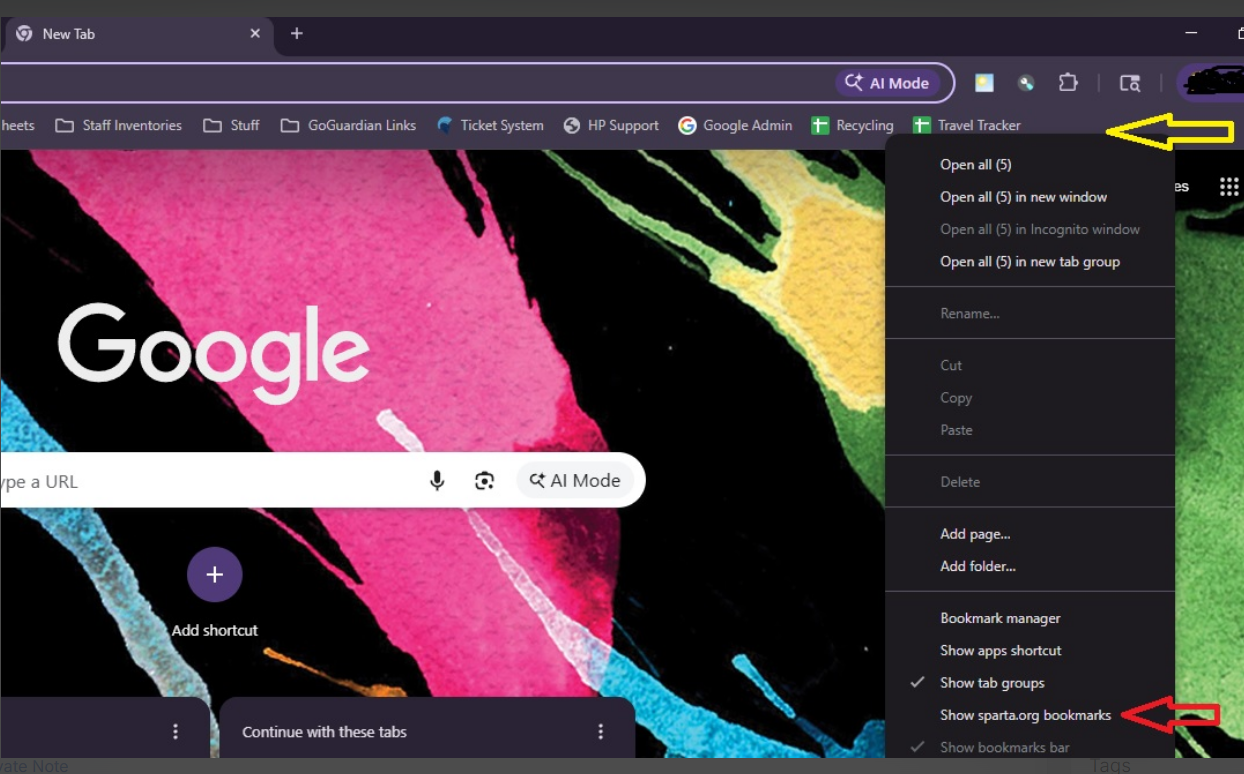Choose Bookmark manager from the context menu
Screen dimensions: 1244x774
pos(1000,619)
